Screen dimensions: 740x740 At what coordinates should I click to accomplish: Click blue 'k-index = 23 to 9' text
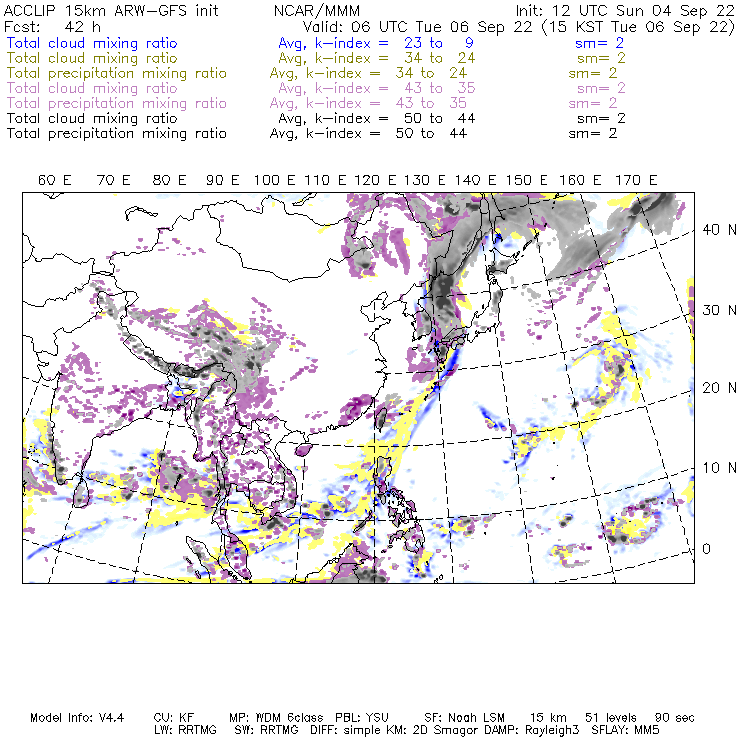[394, 43]
